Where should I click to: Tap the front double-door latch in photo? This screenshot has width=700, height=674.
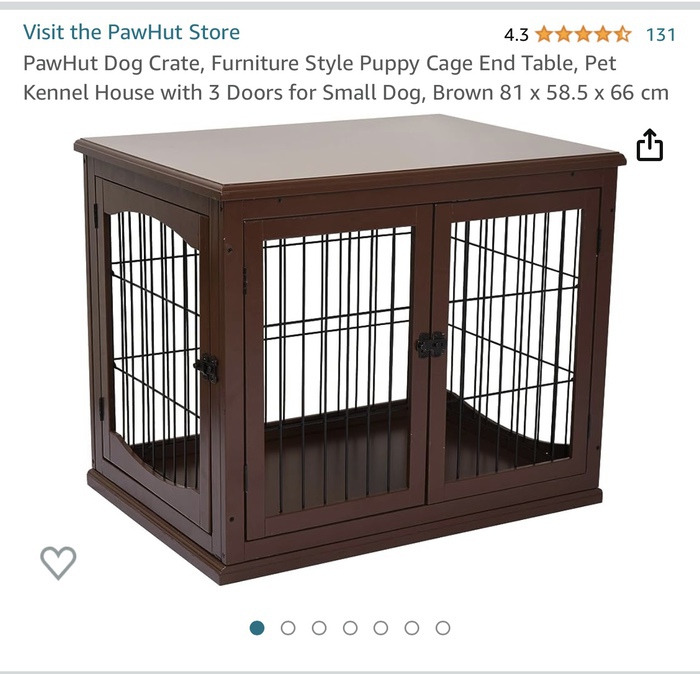tap(431, 345)
